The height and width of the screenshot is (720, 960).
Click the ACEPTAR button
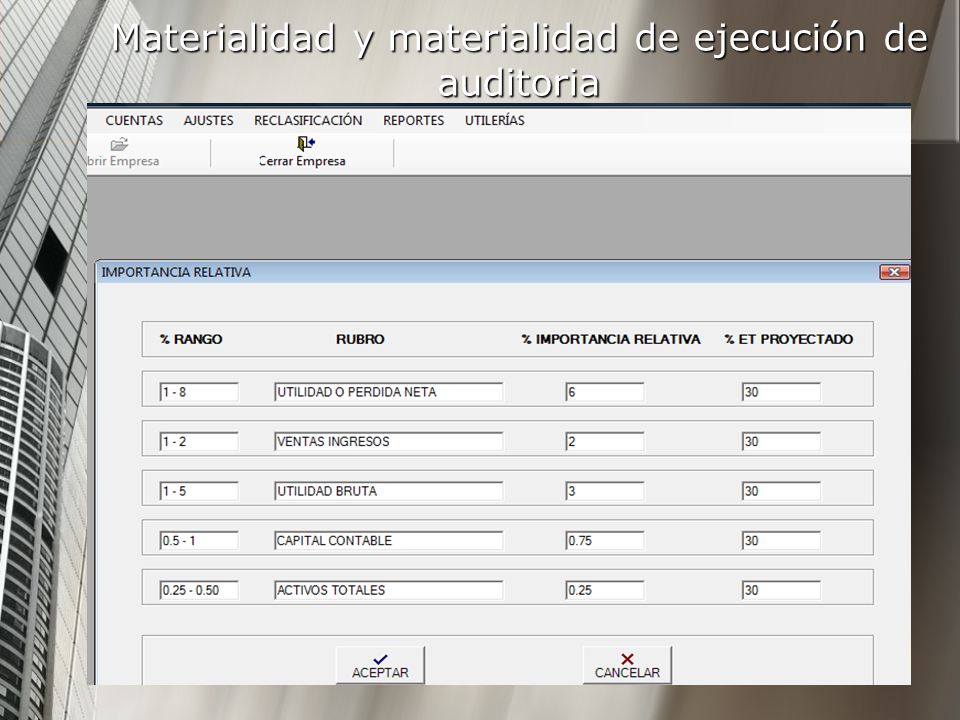click(x=380, y=666)
